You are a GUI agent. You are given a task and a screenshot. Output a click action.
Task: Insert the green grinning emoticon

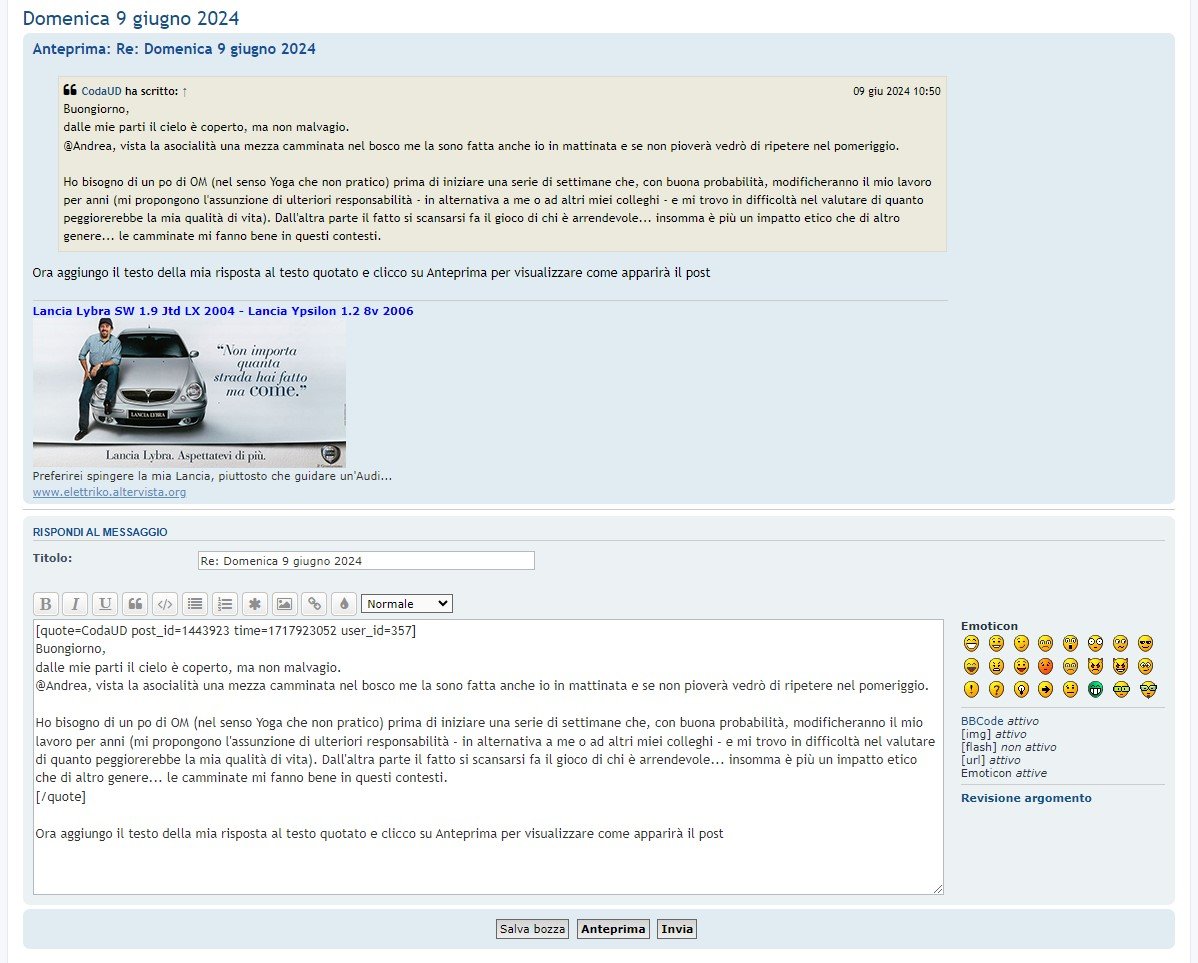tap(1096, 689)
